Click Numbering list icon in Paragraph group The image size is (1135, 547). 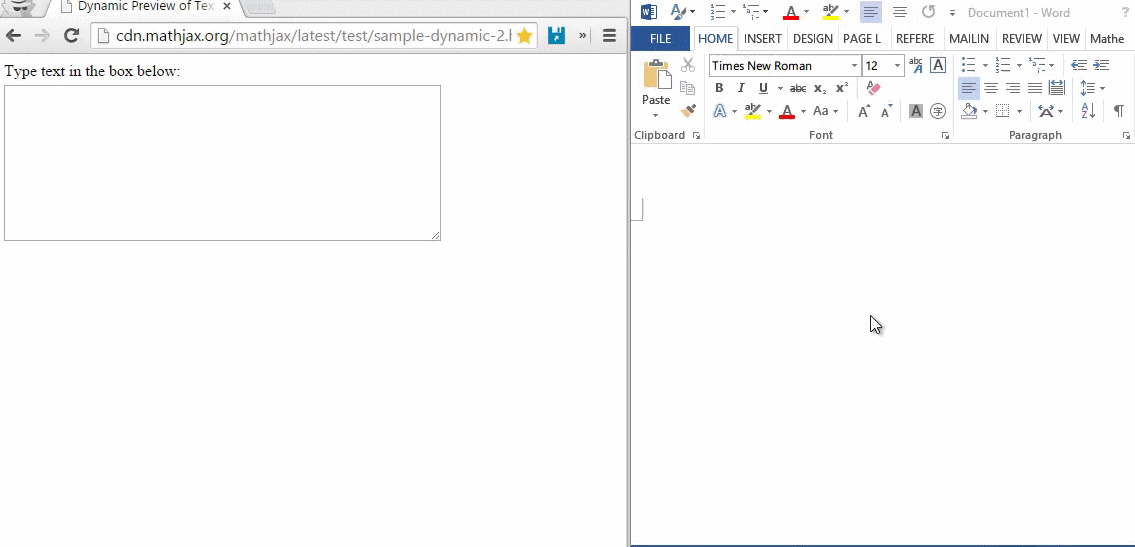click(1003, 65)
